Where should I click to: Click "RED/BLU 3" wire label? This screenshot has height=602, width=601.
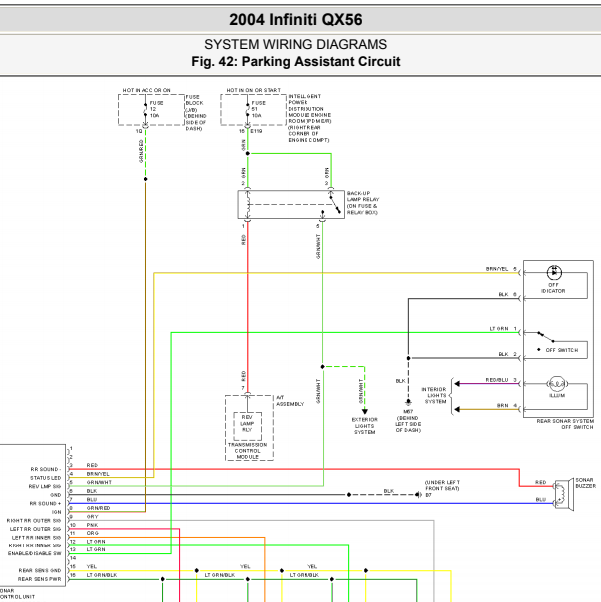pos(501,380)
